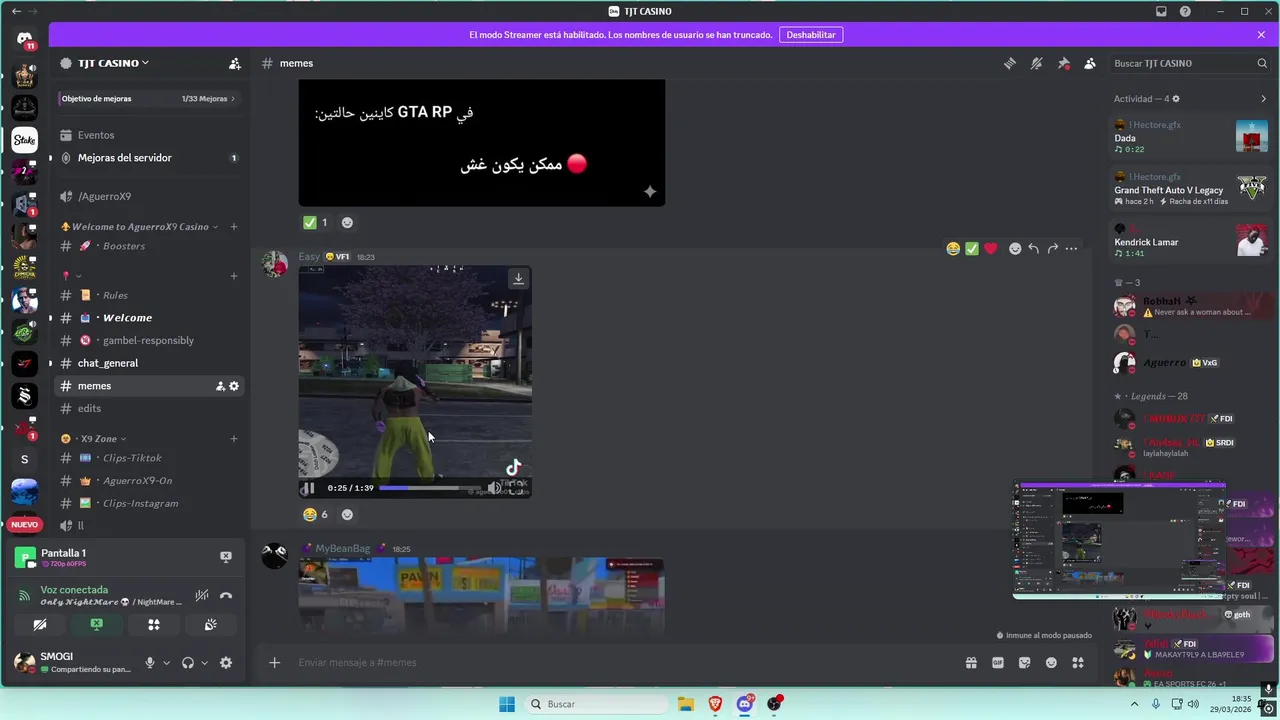Collapse the X9 Zone category
The width and height of the screenshot is (1280, 720).
[x=95, y=439]
